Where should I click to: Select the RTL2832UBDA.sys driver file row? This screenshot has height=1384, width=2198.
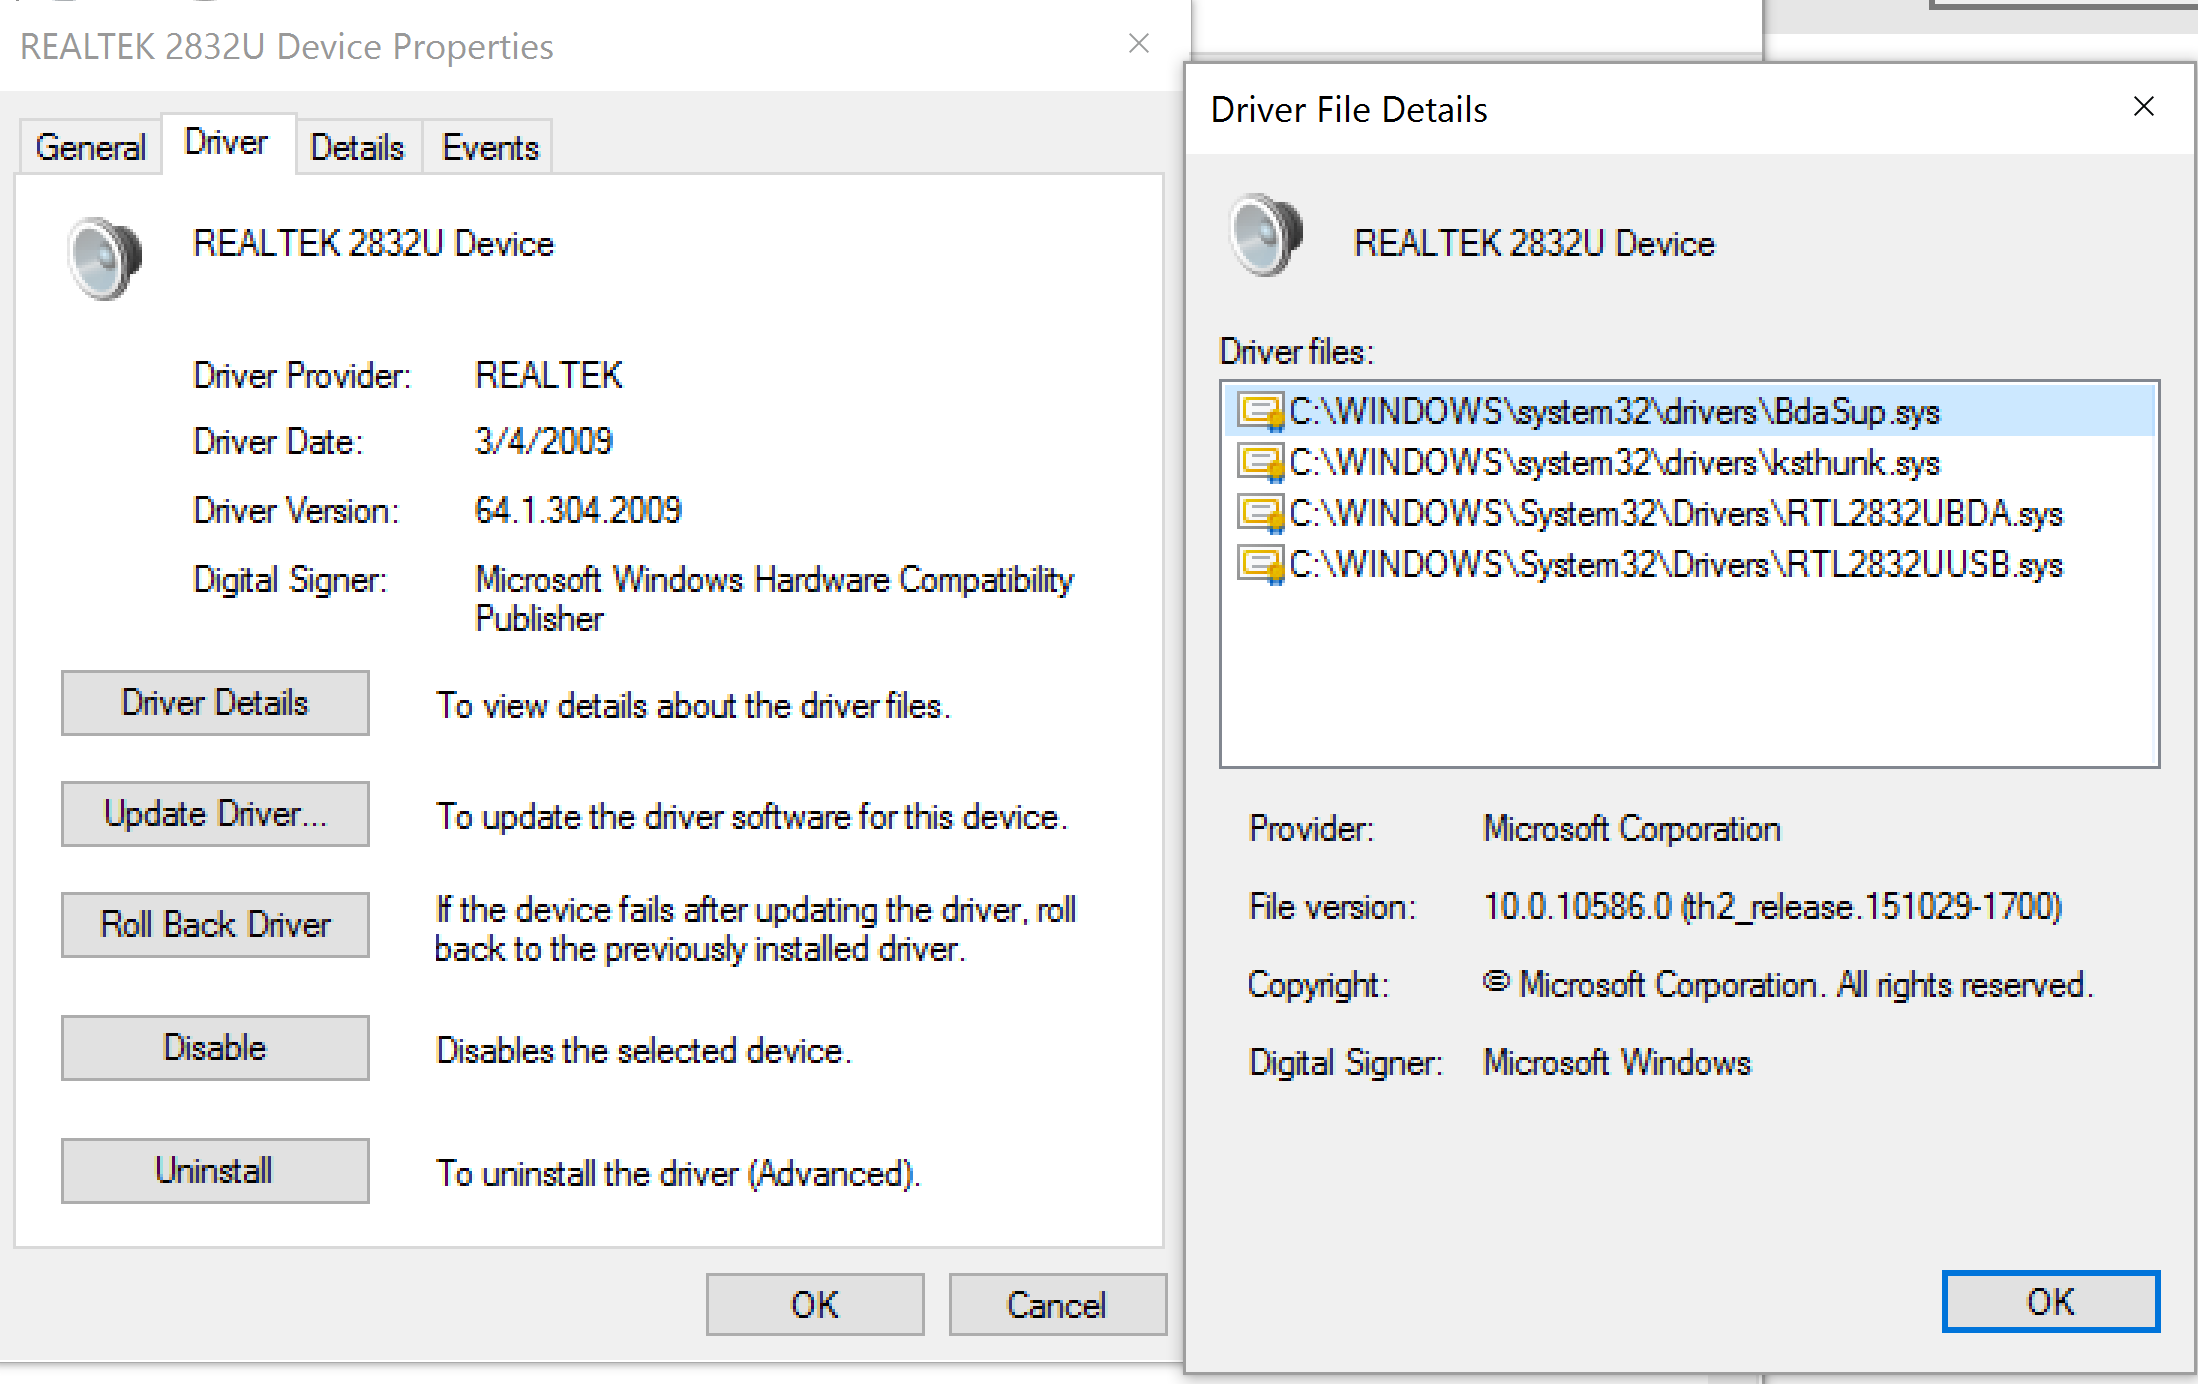1689,513
